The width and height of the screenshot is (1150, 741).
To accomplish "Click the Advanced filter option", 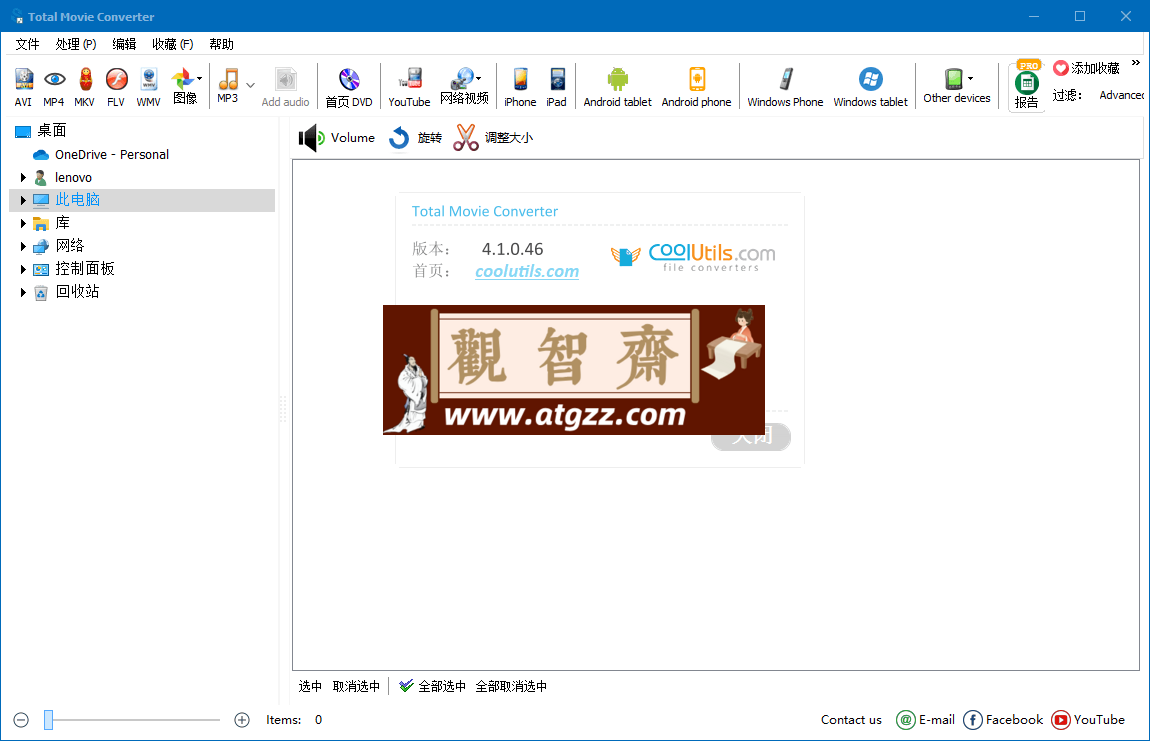I will [1121, 95].
